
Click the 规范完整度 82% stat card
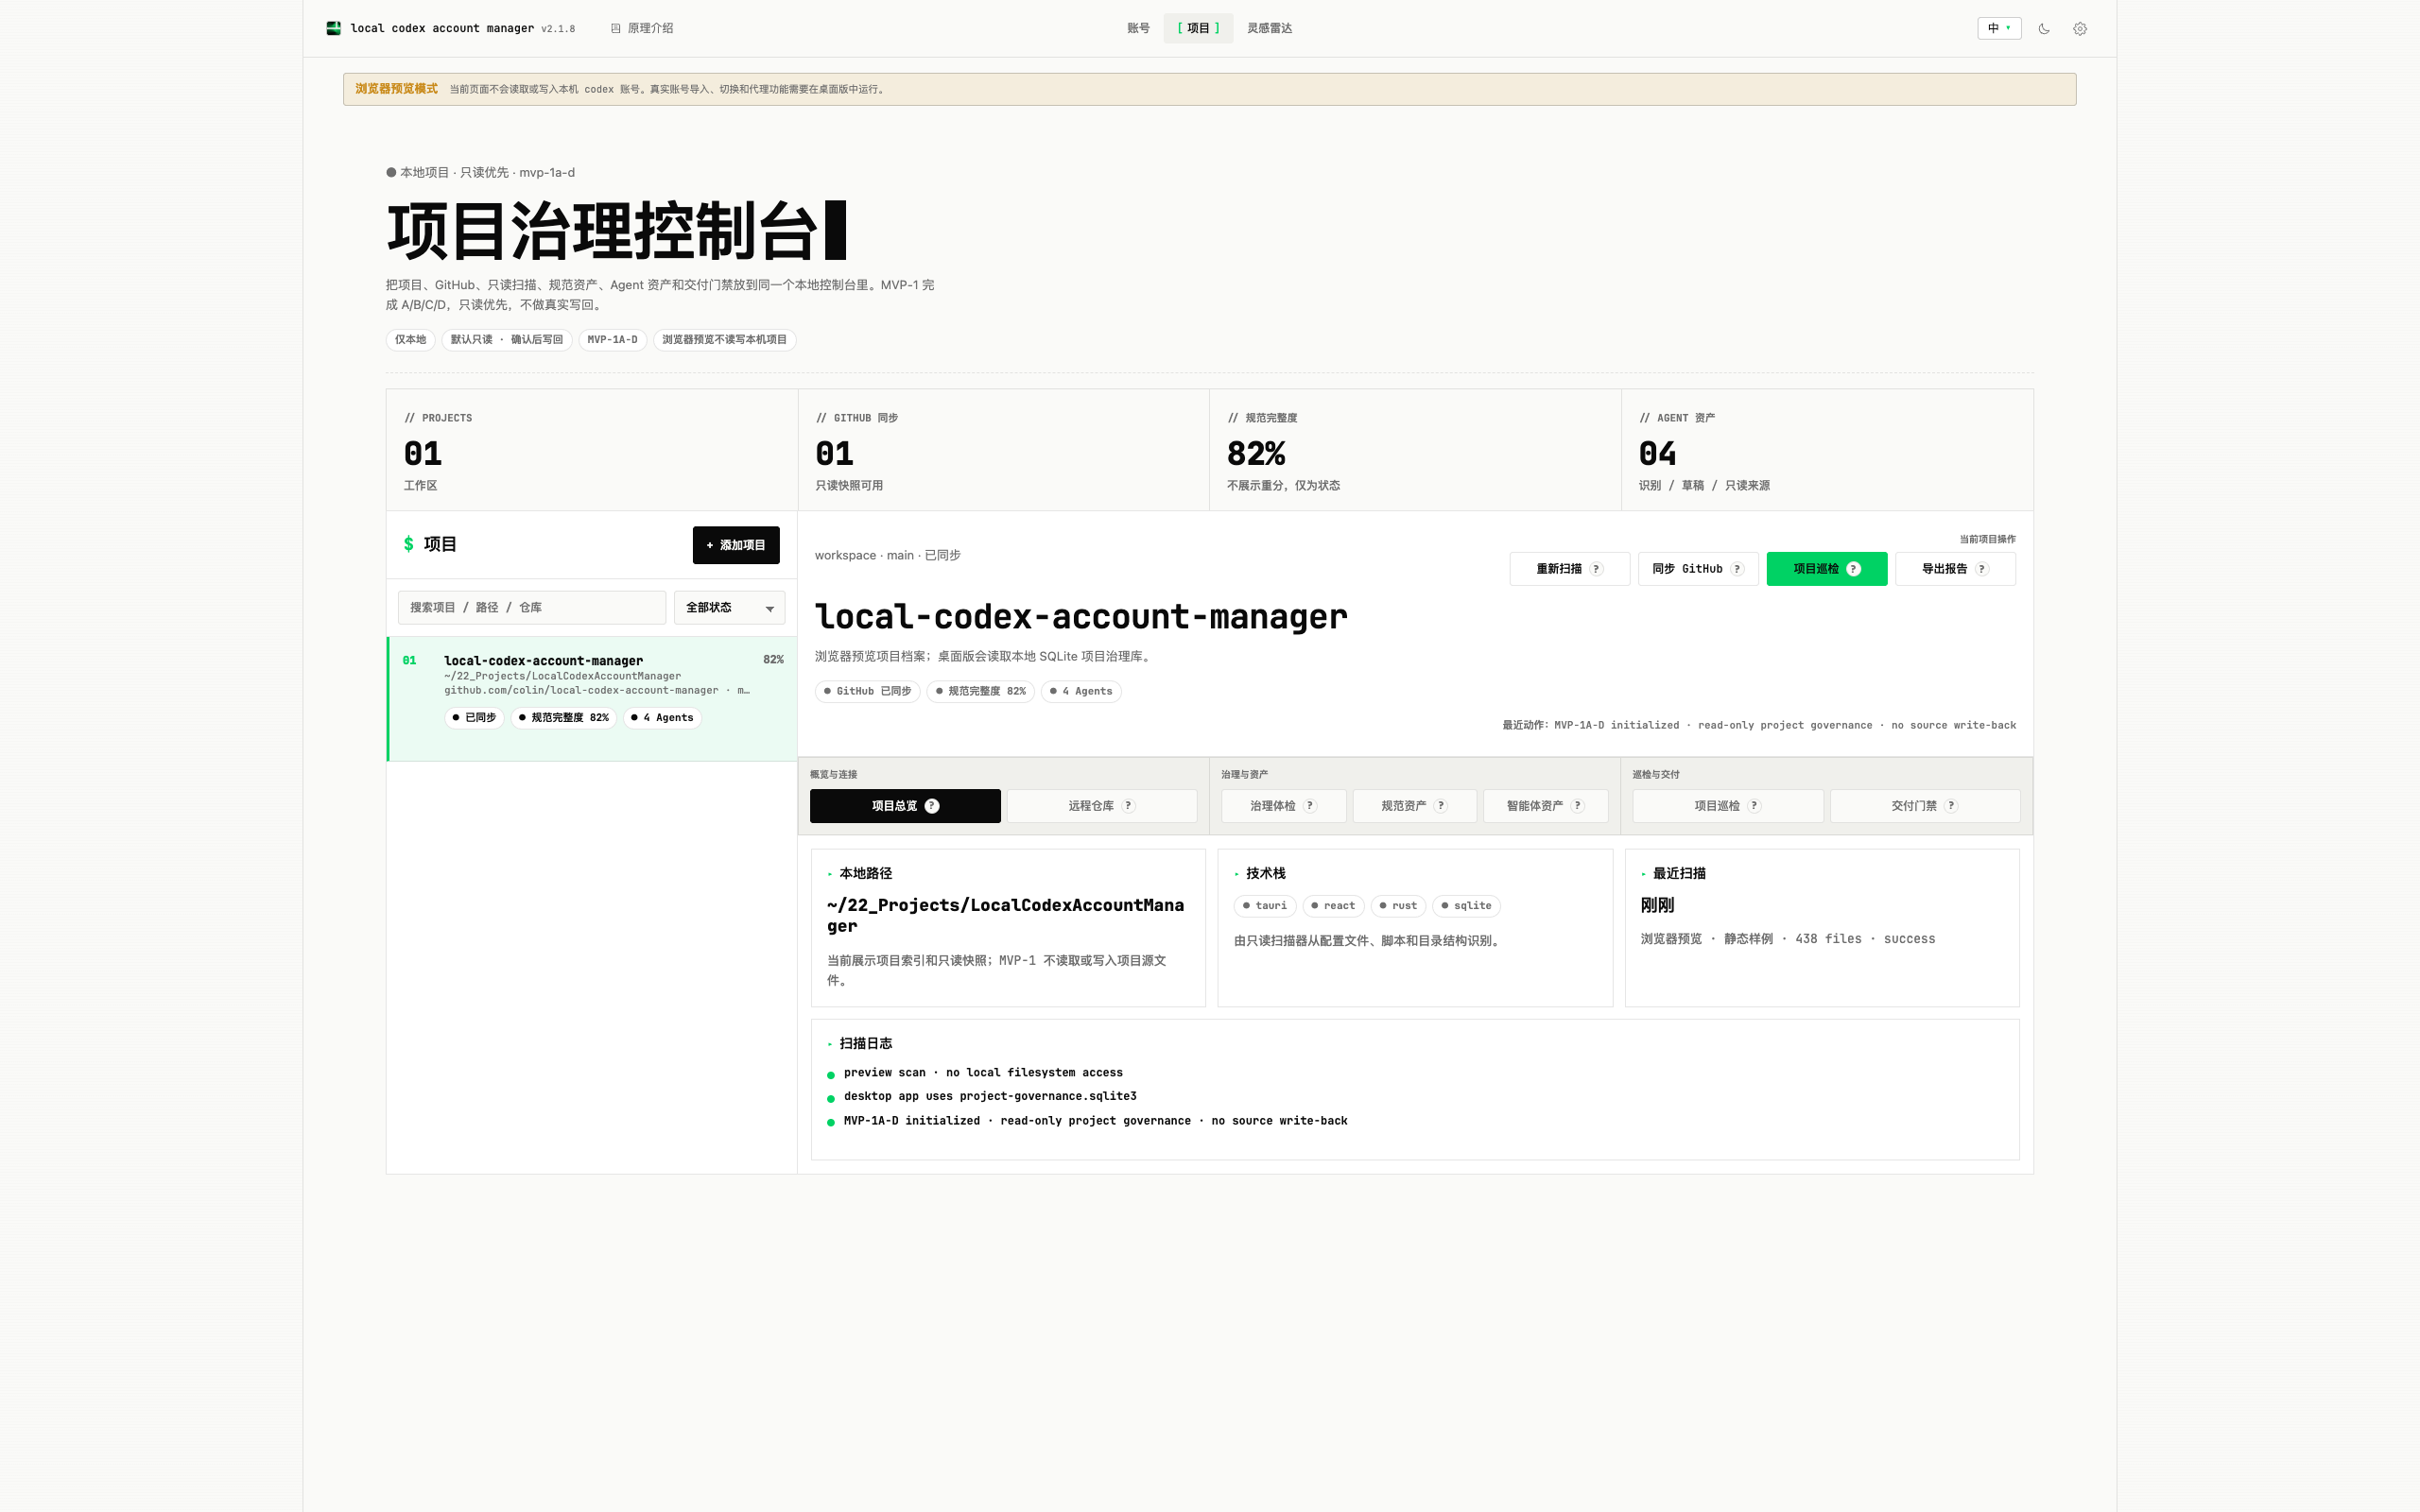1415,450
